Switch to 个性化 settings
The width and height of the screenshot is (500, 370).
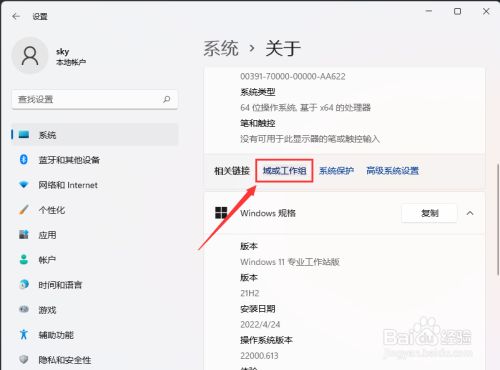95,210
